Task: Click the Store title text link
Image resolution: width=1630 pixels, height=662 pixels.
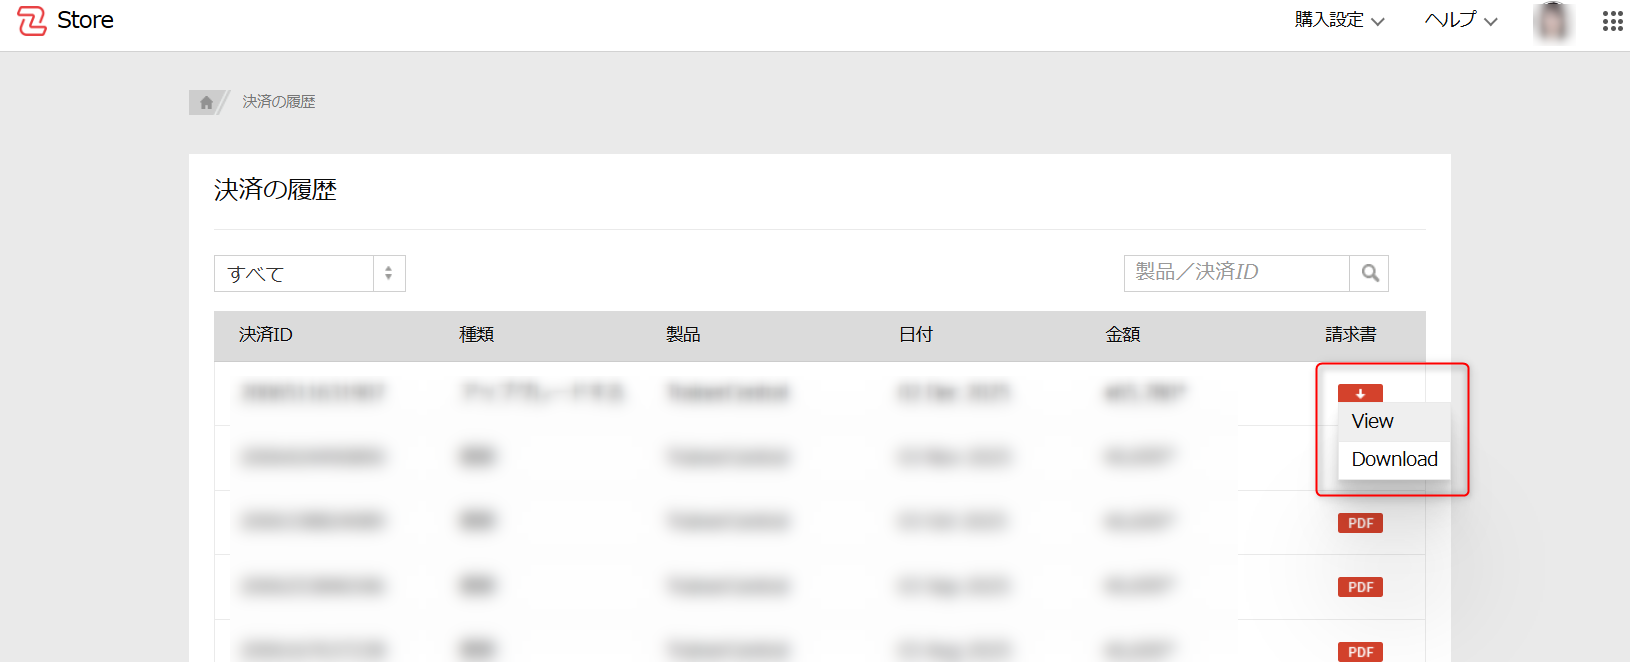Action: [x=85, y=20]
